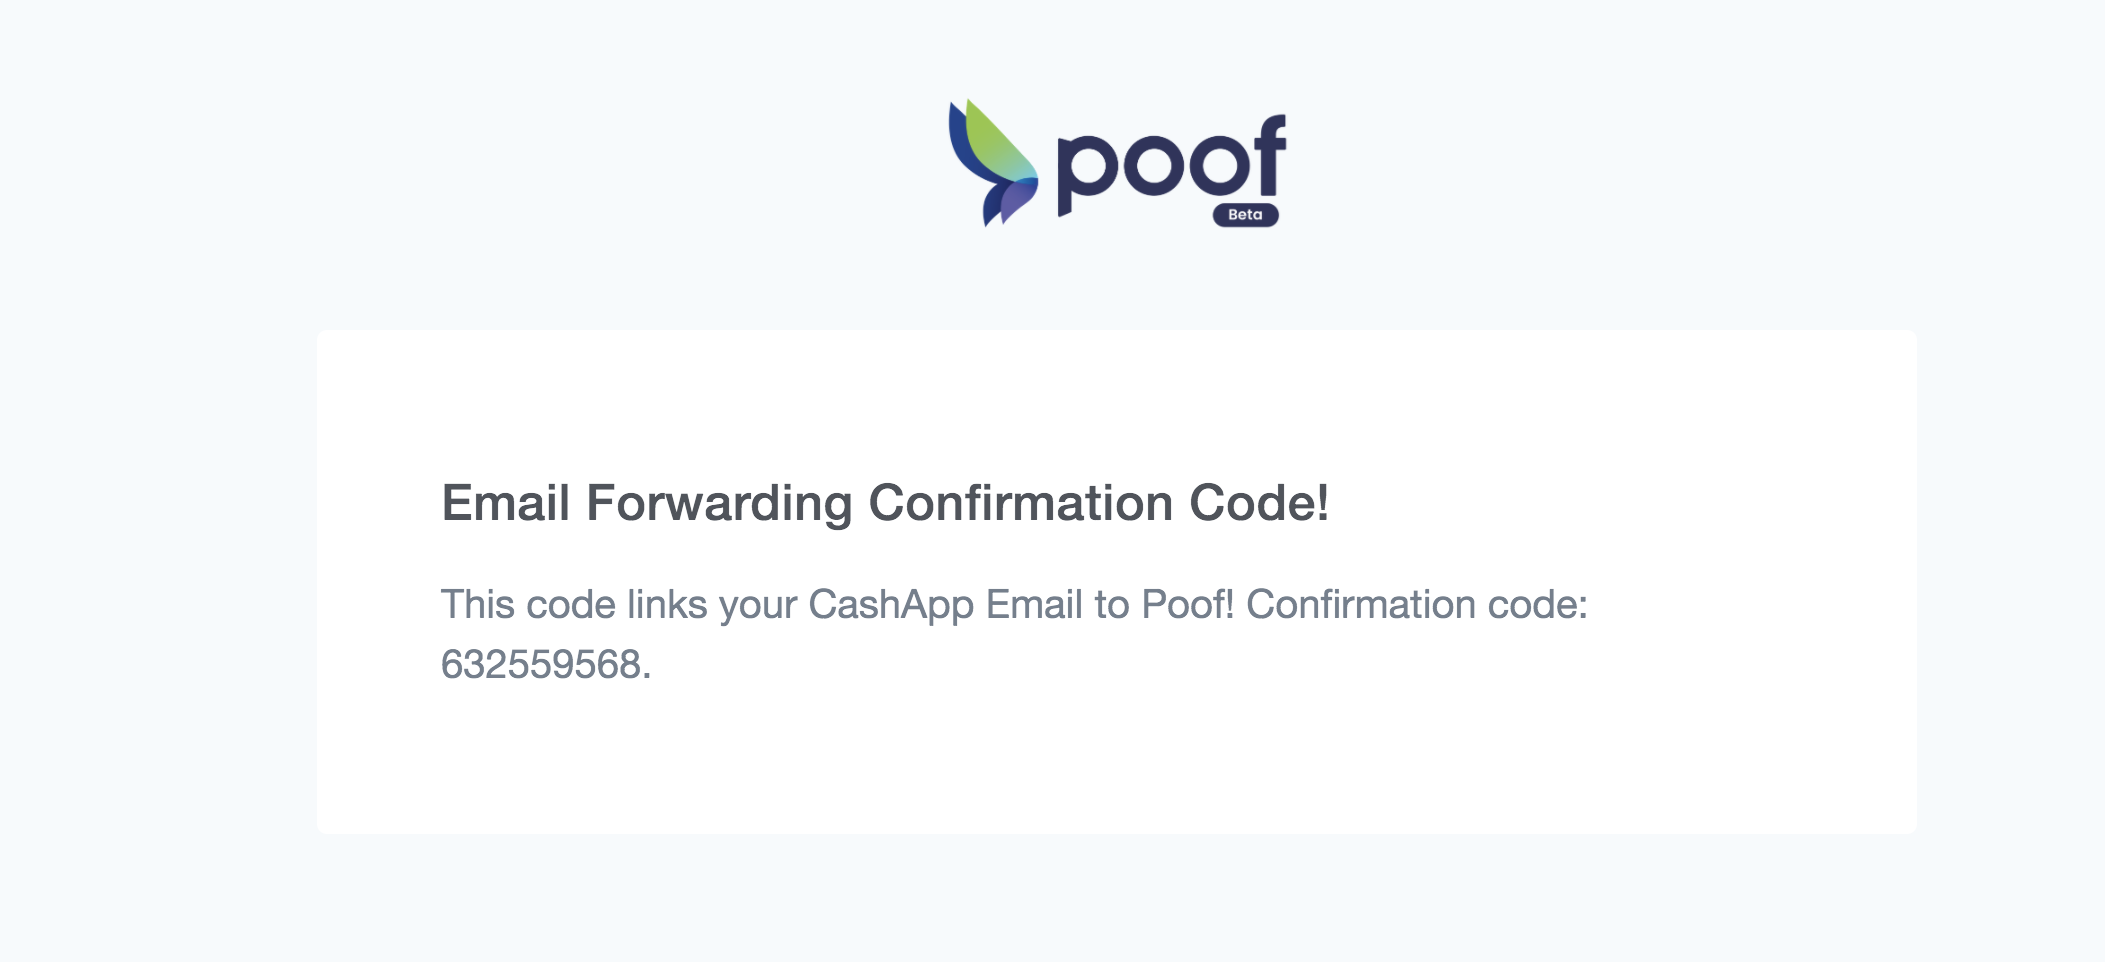Screen dimensions: 2105x962
Task: Click 'This code links' at the message start
Action: click(574, 605)
